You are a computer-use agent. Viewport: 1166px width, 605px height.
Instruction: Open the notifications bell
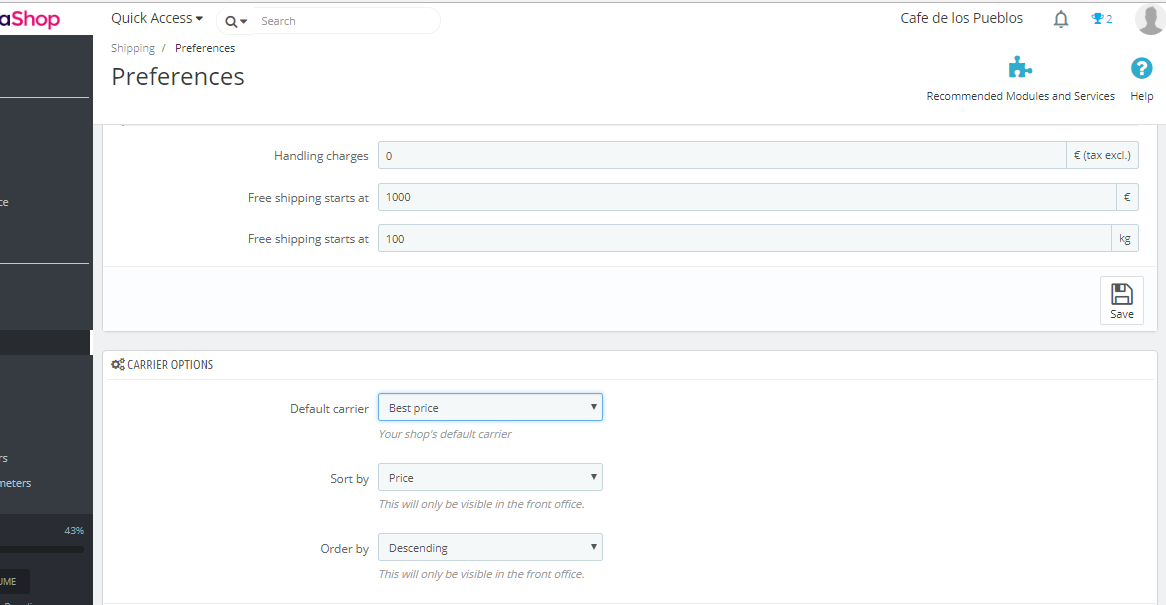(x=1061, y=19)
